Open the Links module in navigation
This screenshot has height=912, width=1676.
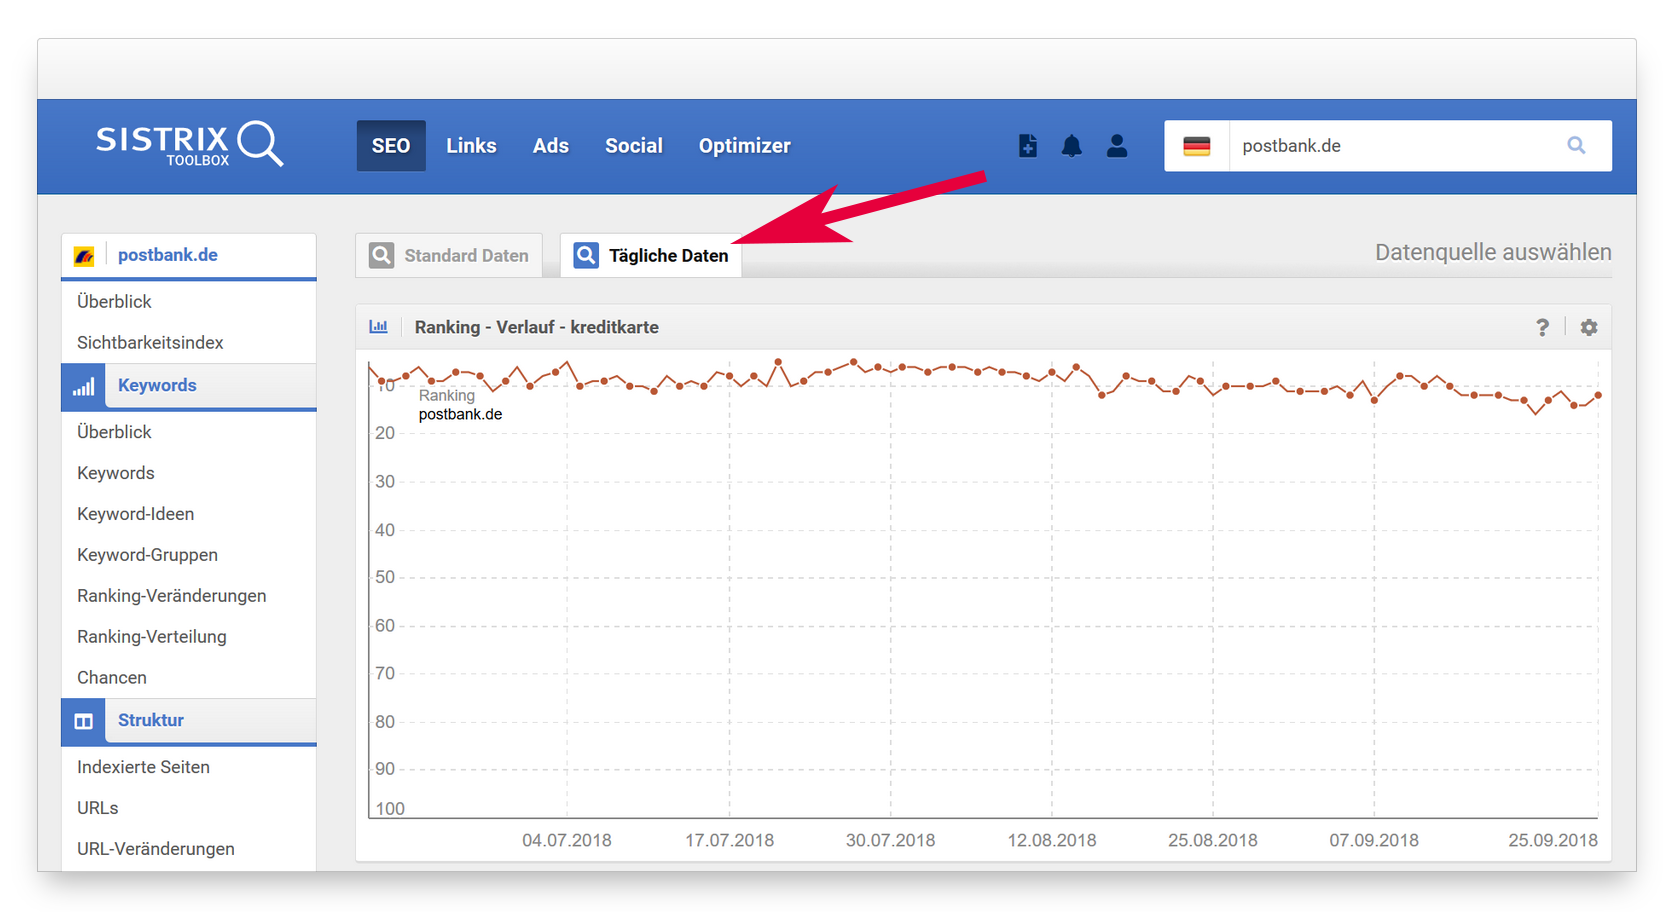click(471, 146)
